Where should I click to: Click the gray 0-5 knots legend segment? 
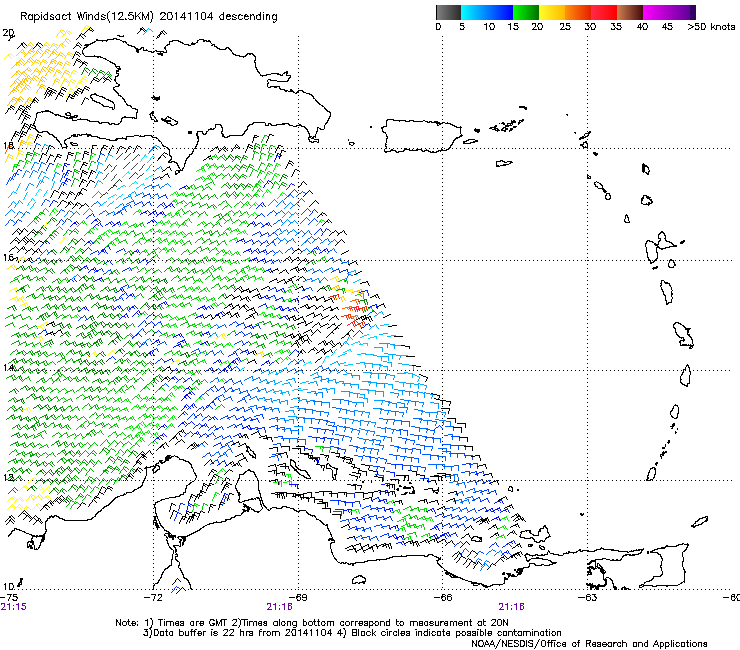click(x=448, y=12)
